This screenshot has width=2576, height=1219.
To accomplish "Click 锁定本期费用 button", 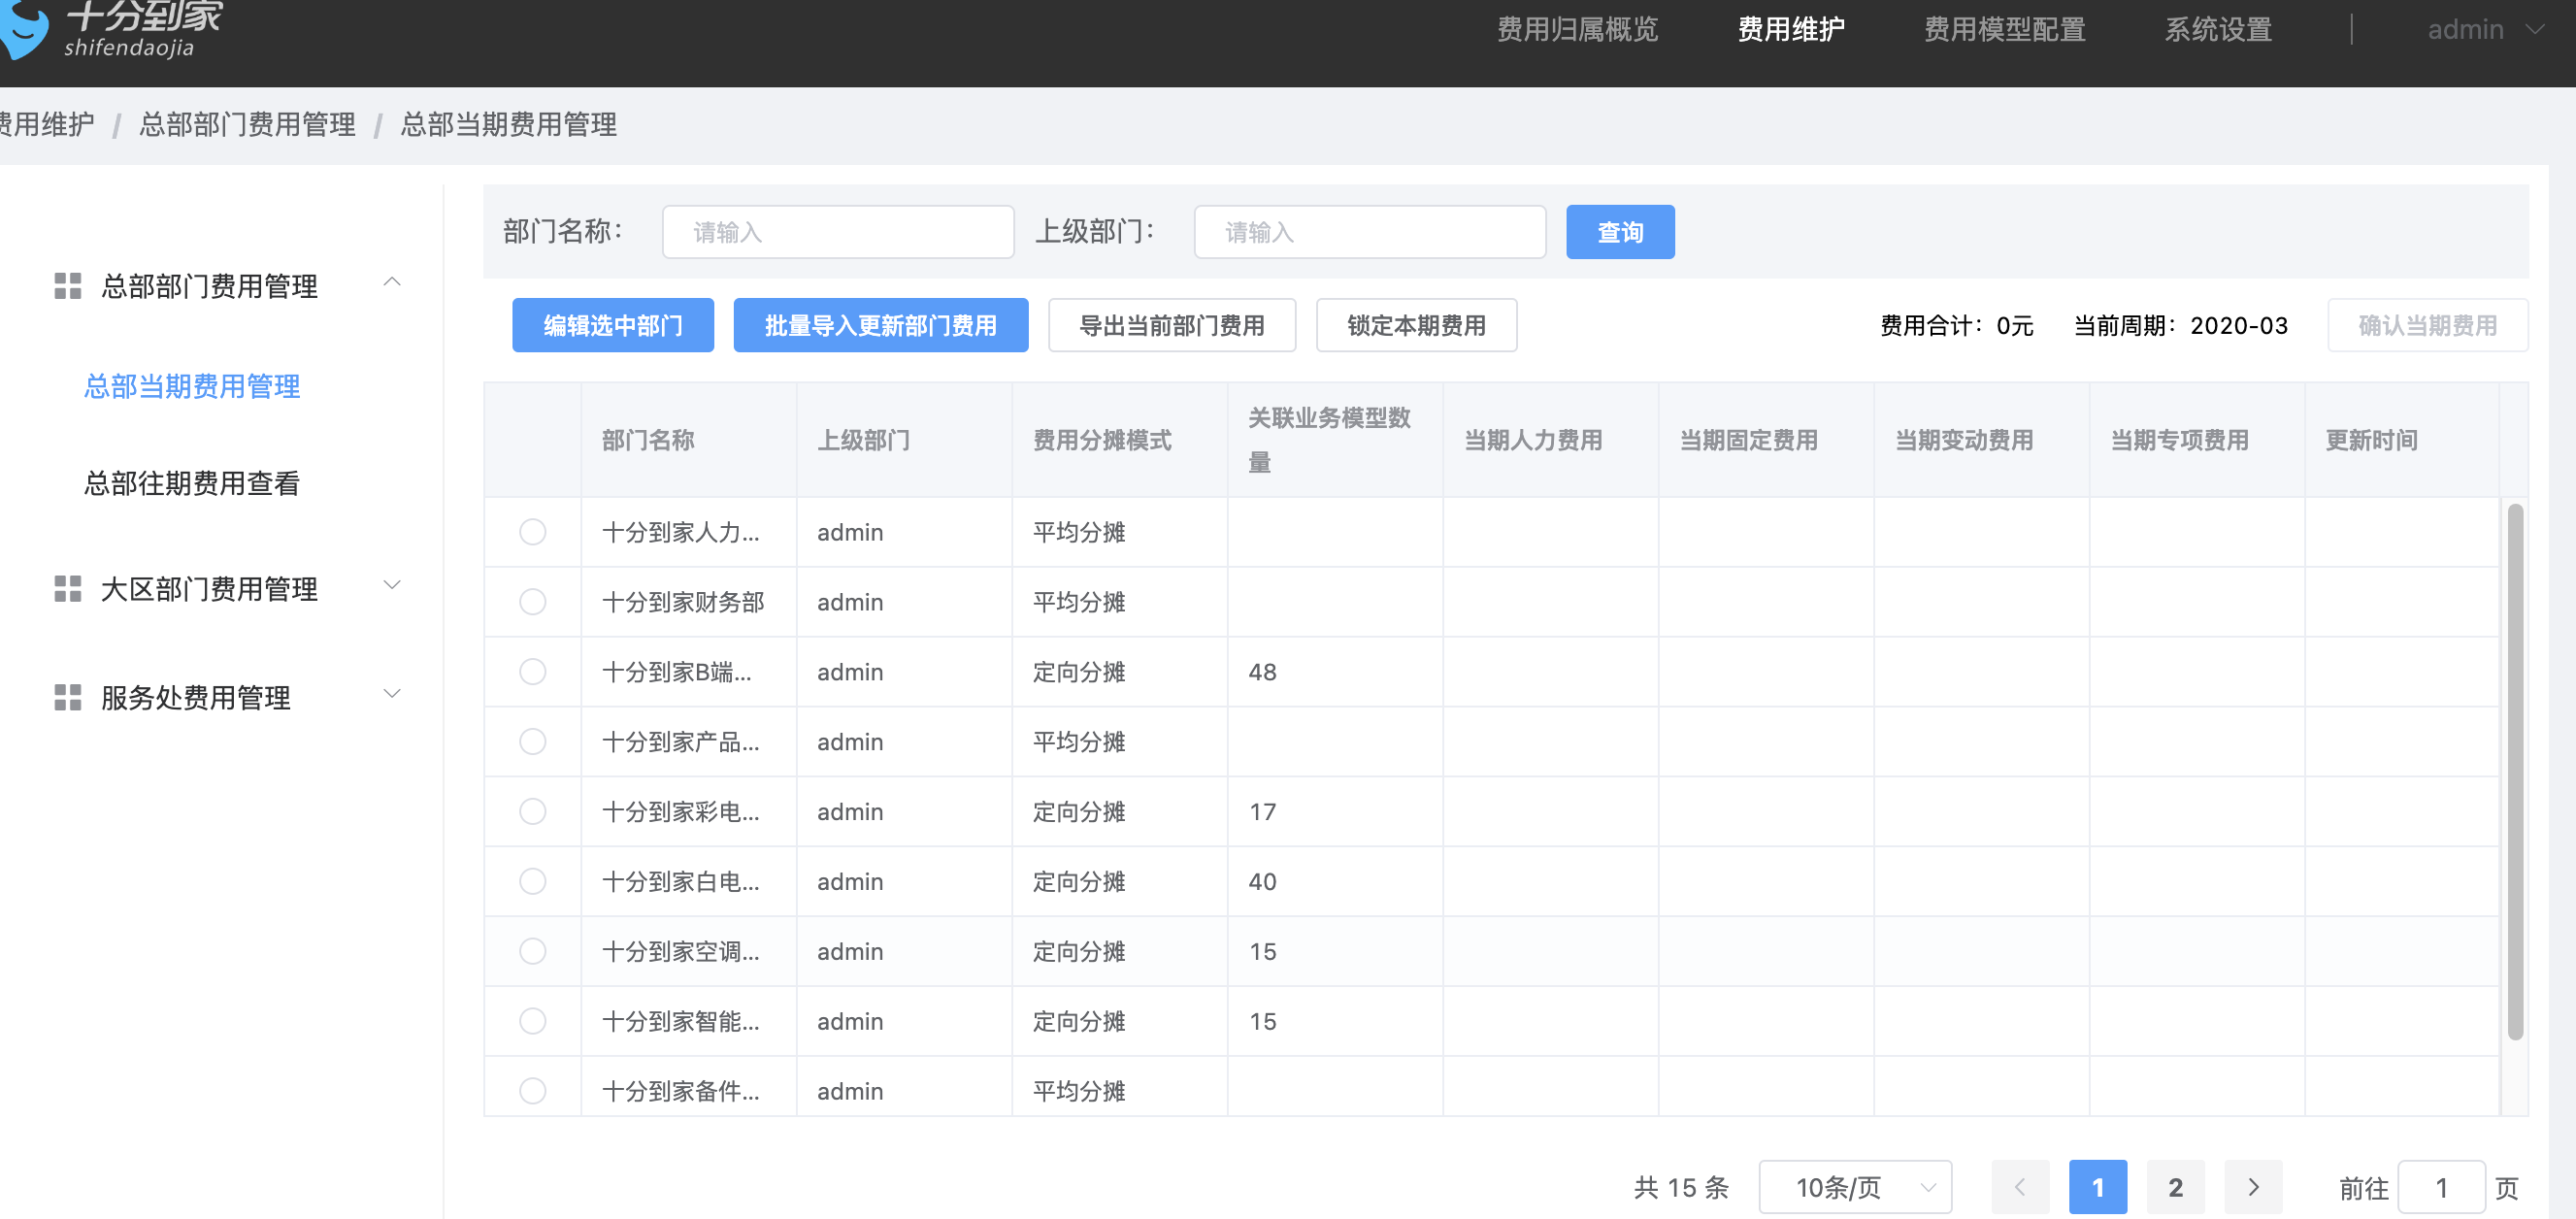I will pyautogui.click(x=1416, y=325).
